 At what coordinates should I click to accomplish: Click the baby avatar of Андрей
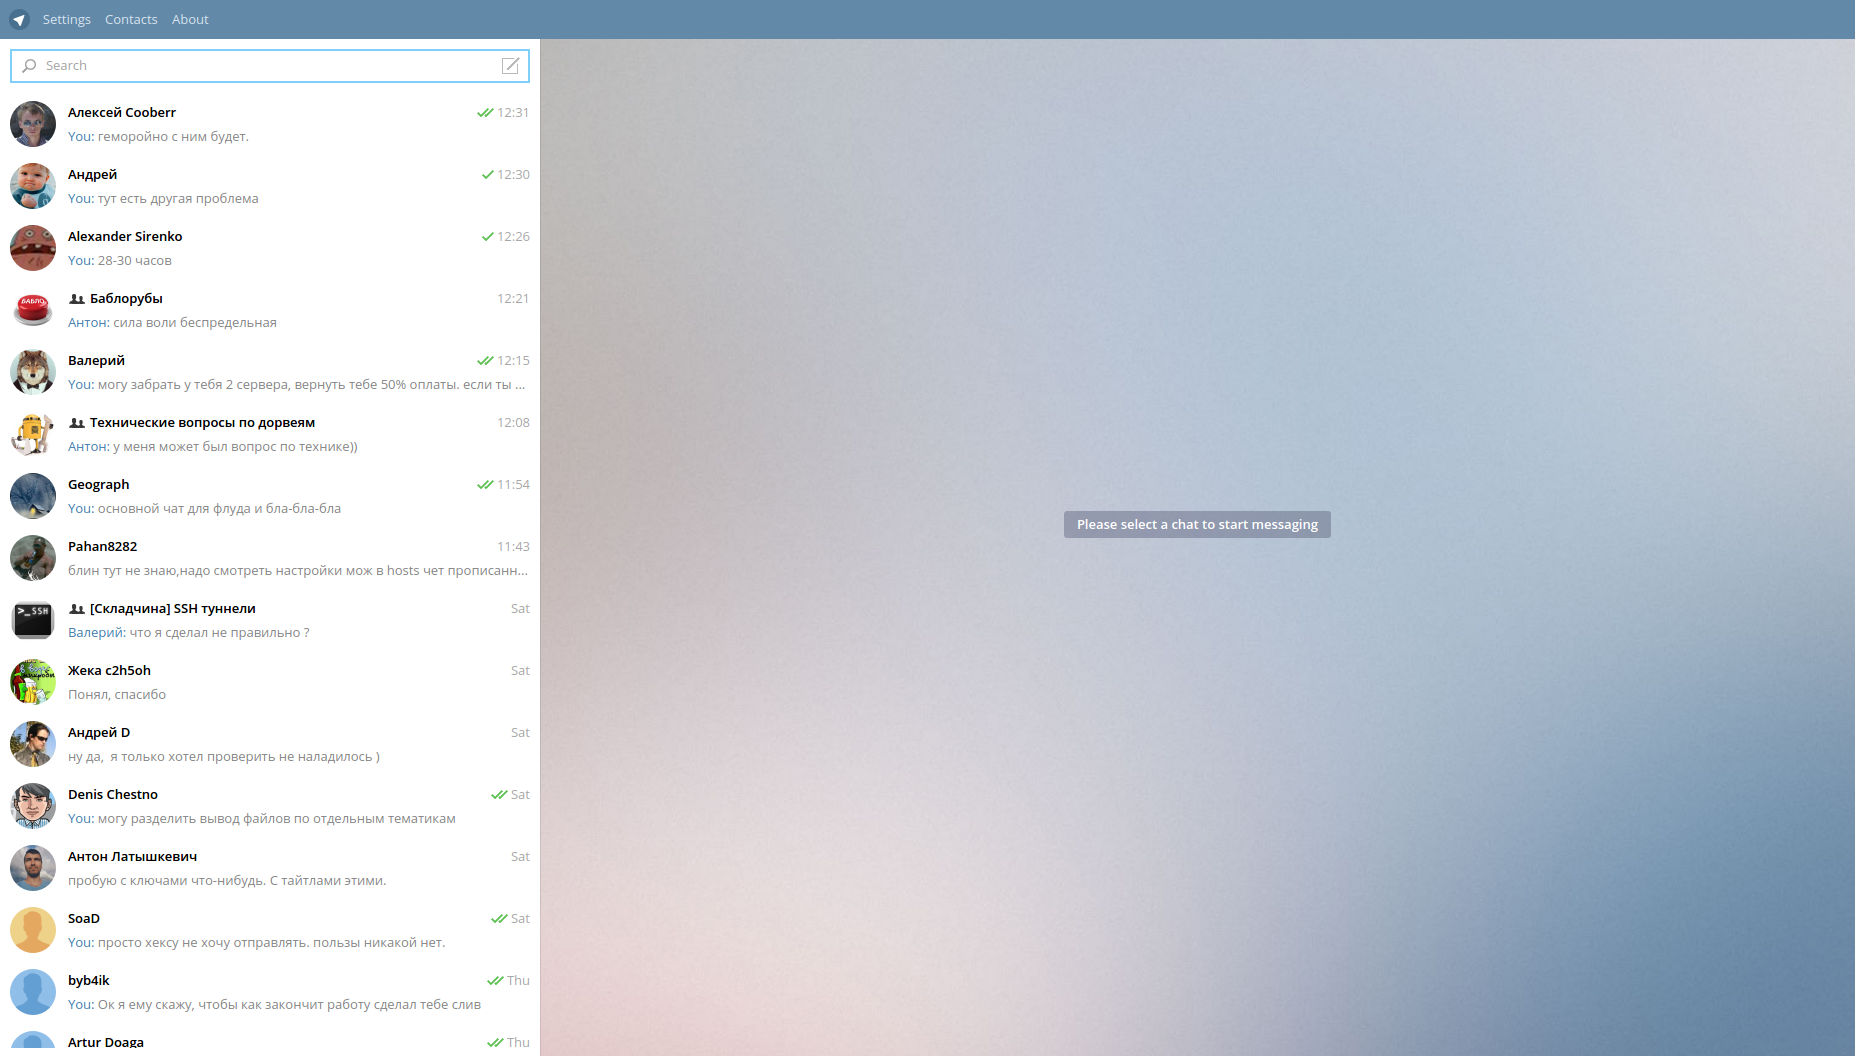[x=33, y=186]
